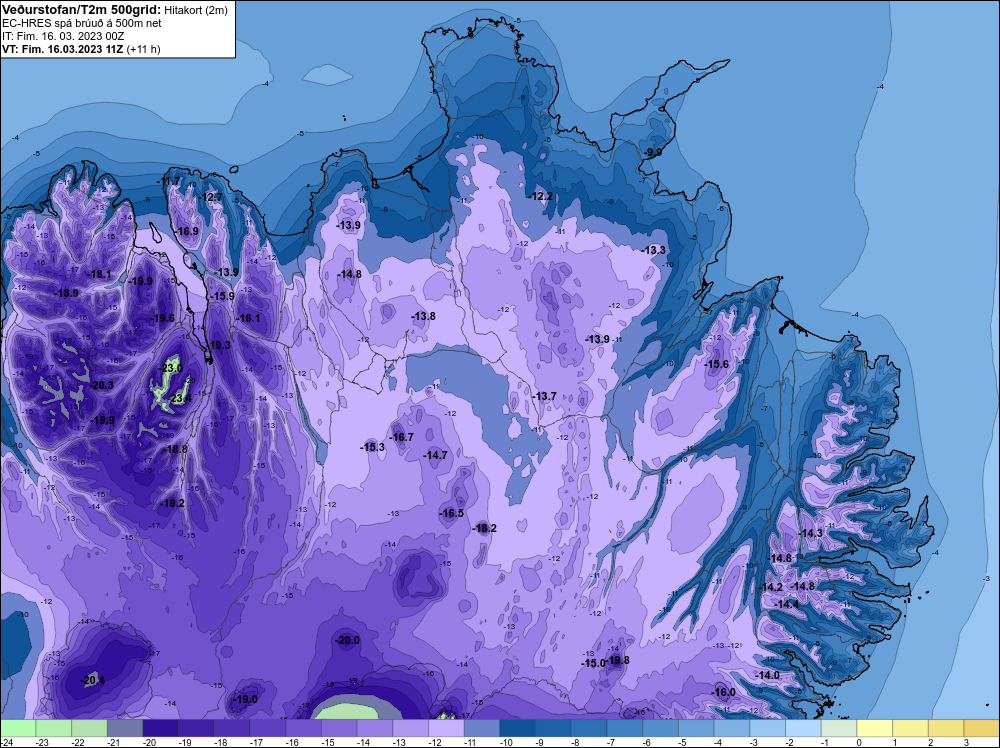
Task: Click the -13.7 temperature label
Action: [544, 396]
